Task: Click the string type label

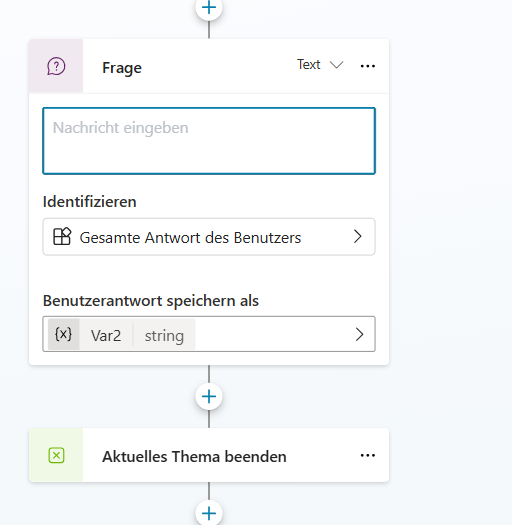Action: tap(164, 336)
